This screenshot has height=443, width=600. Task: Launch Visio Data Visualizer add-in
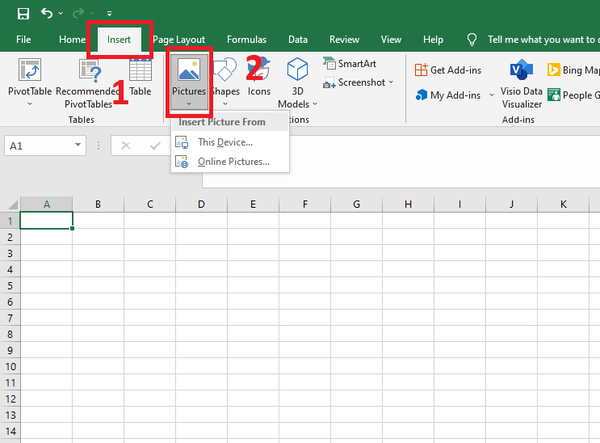click(x=521, y=83)
